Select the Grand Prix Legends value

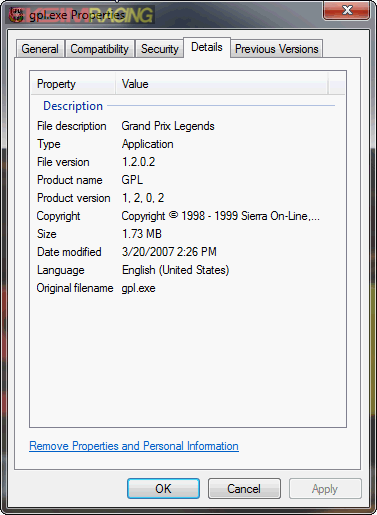click(x=168, y=126)
